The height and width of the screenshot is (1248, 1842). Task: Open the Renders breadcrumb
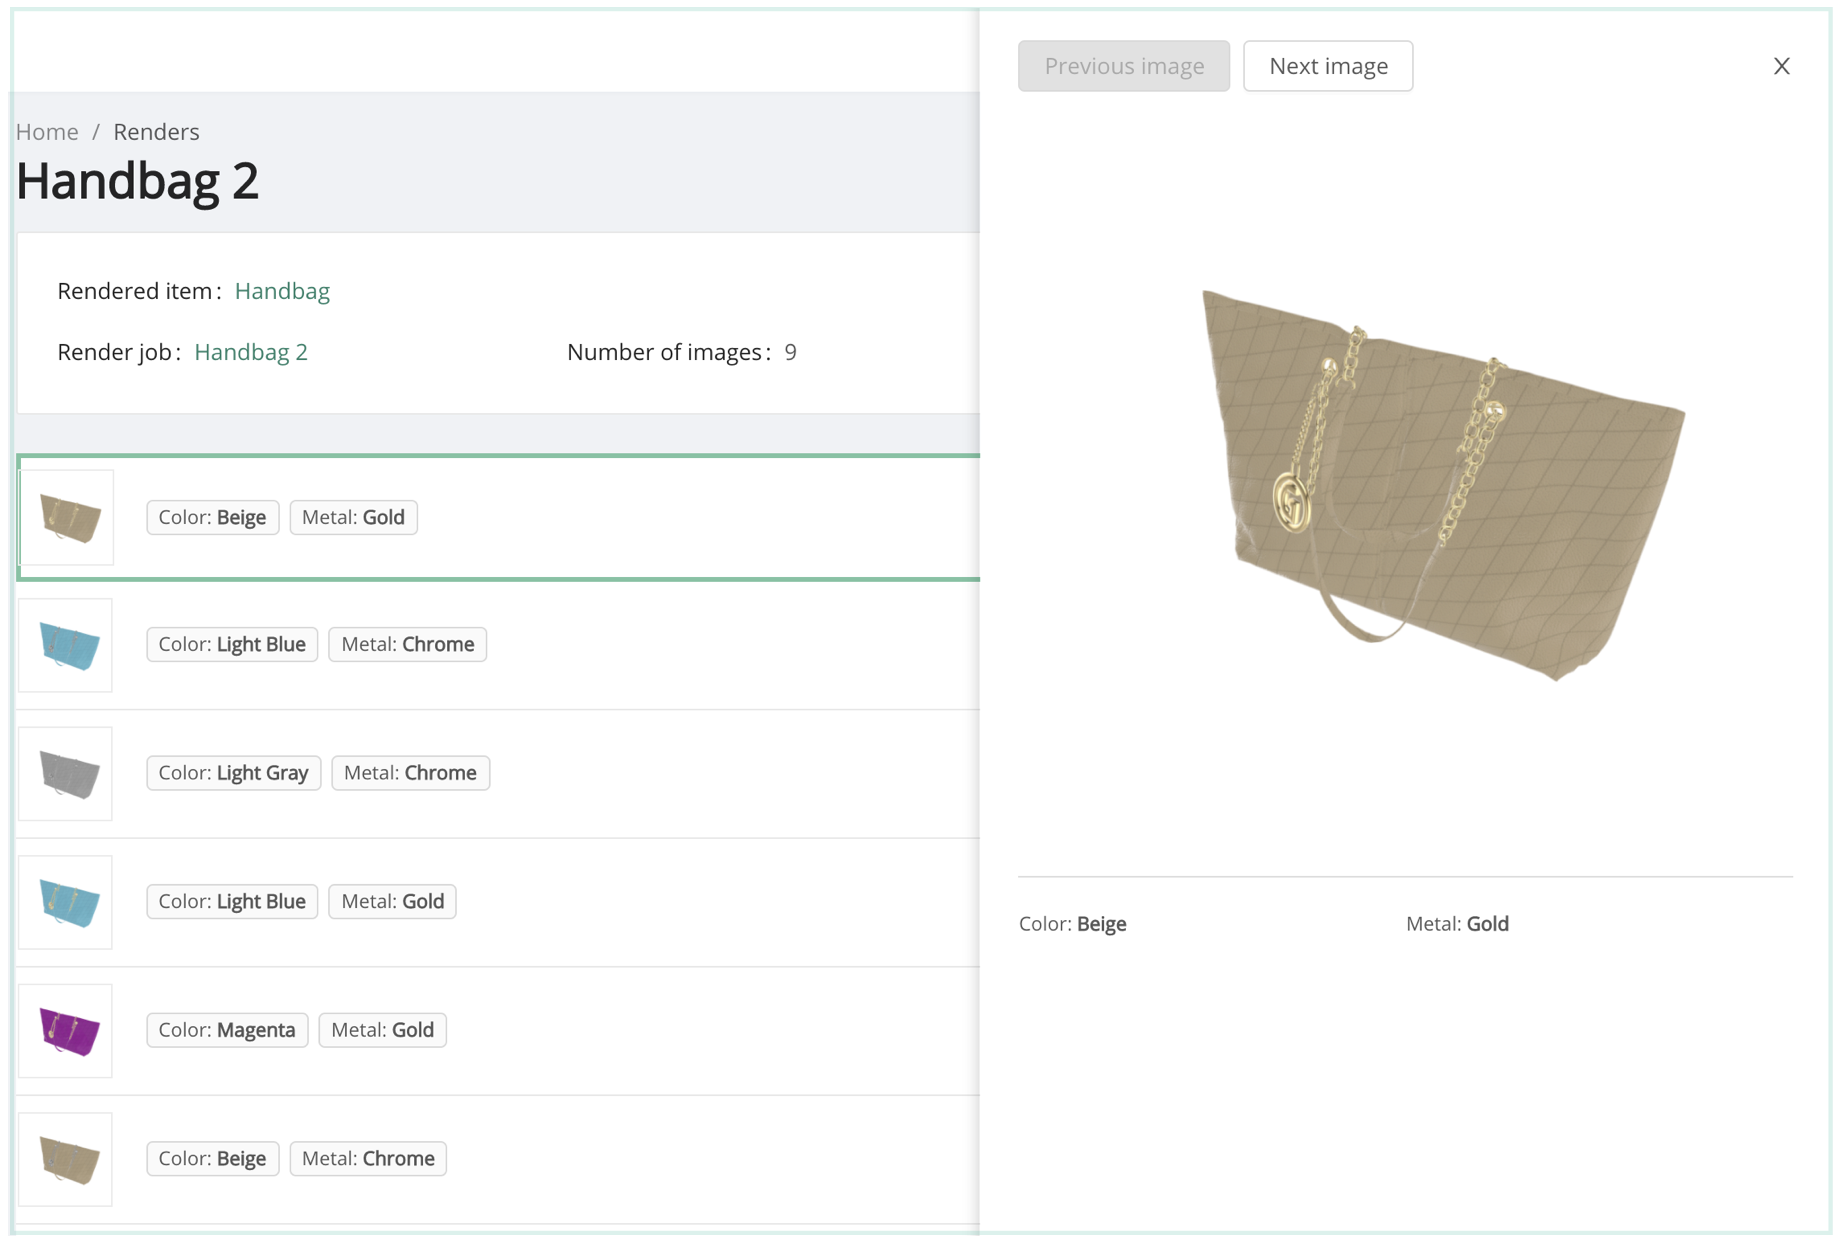(x=156, y=132)
